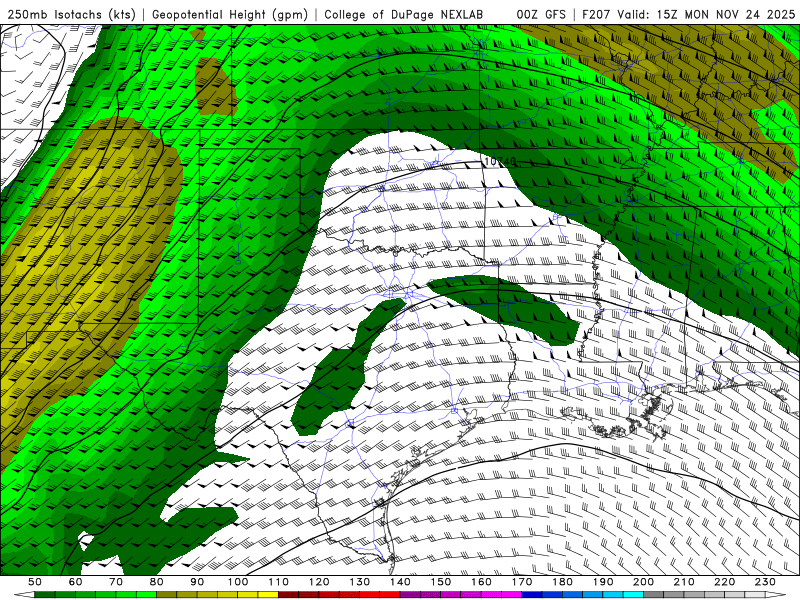Click the "110" color scale label
Image resolution: width=800 pixels, height=600 pixels.
[x=279, y=582]
